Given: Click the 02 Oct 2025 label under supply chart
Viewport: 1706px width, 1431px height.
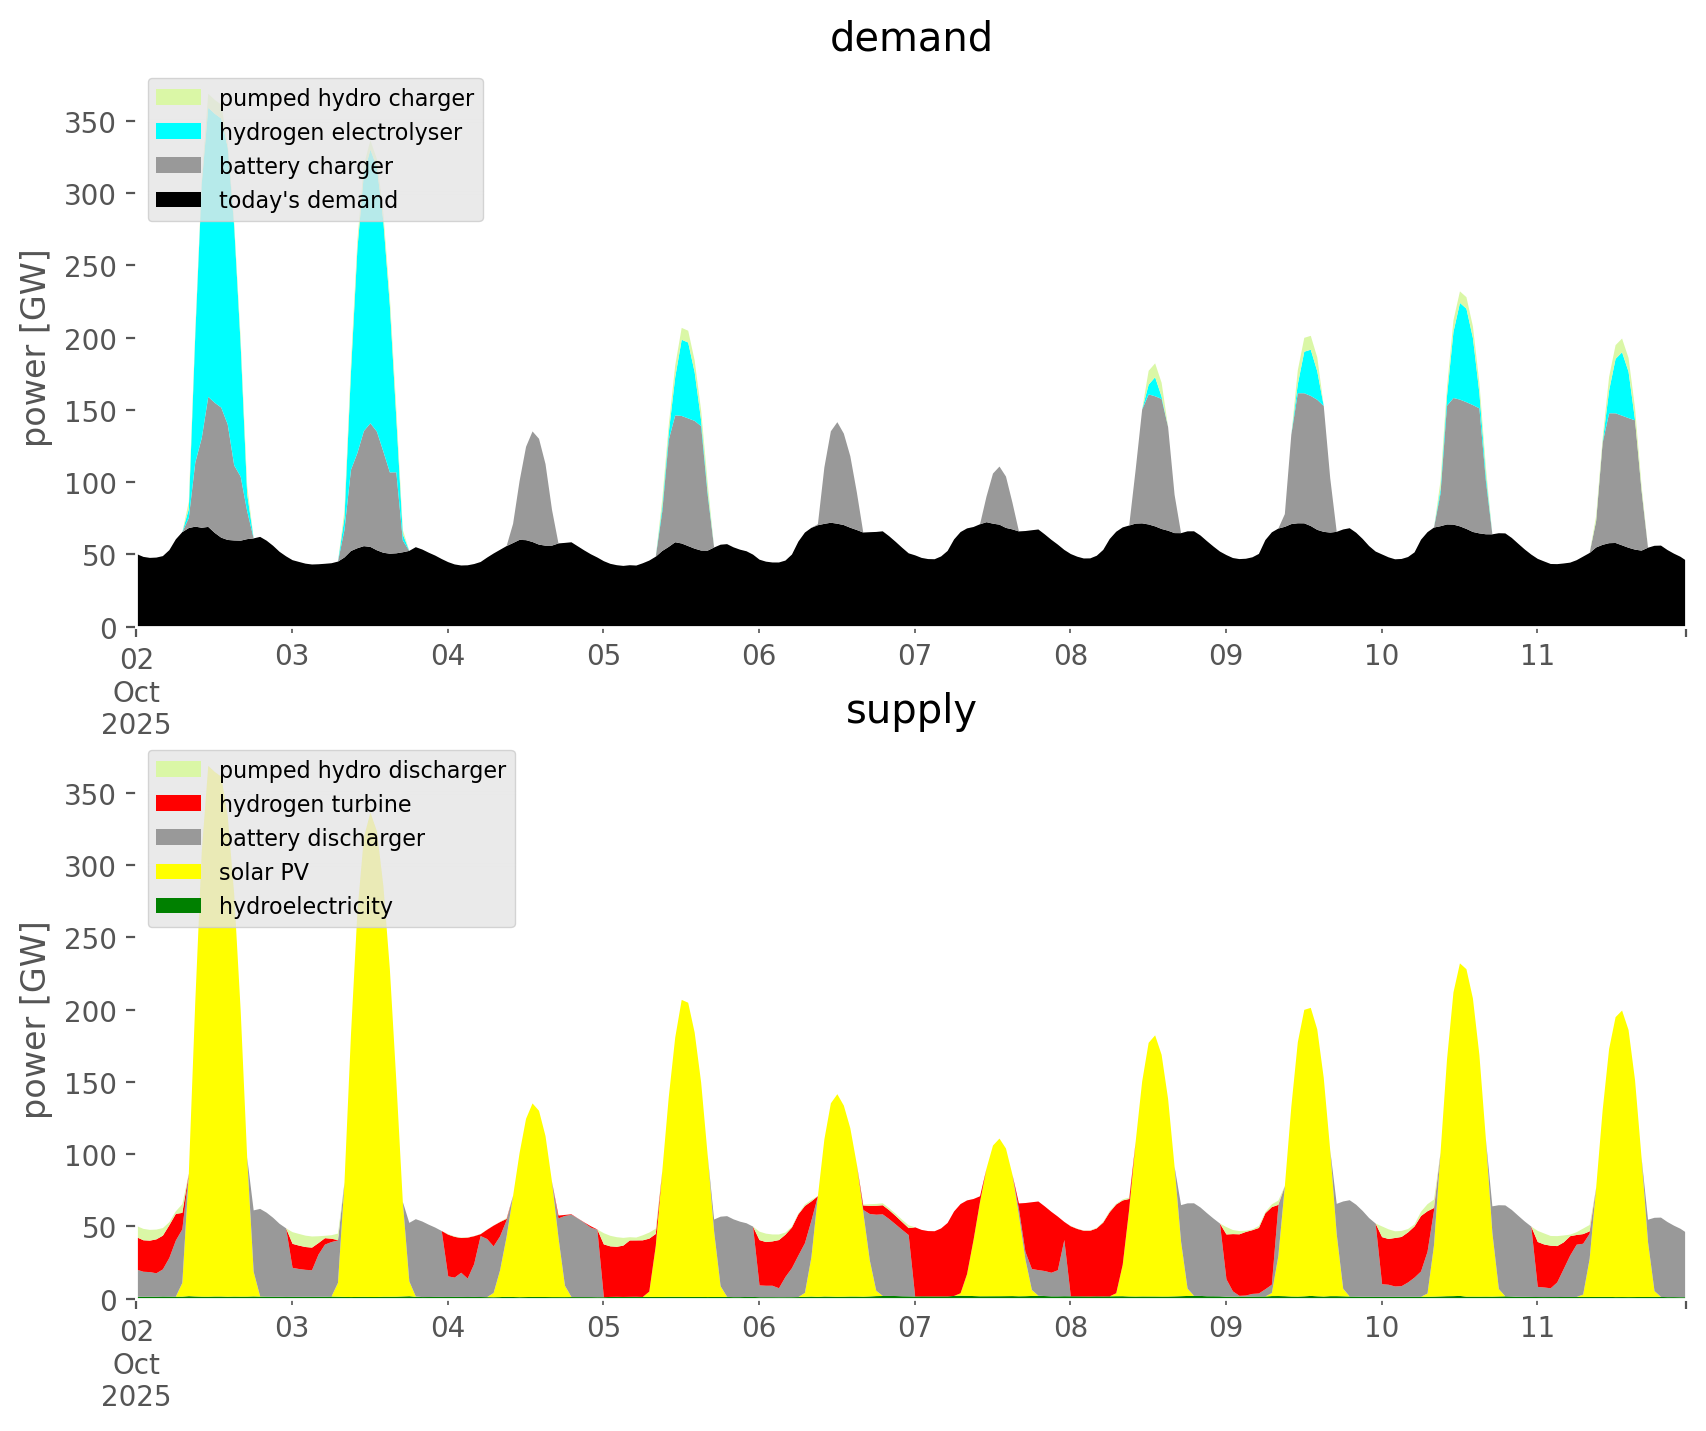Looking at the screenshot, I should 136,1362.
